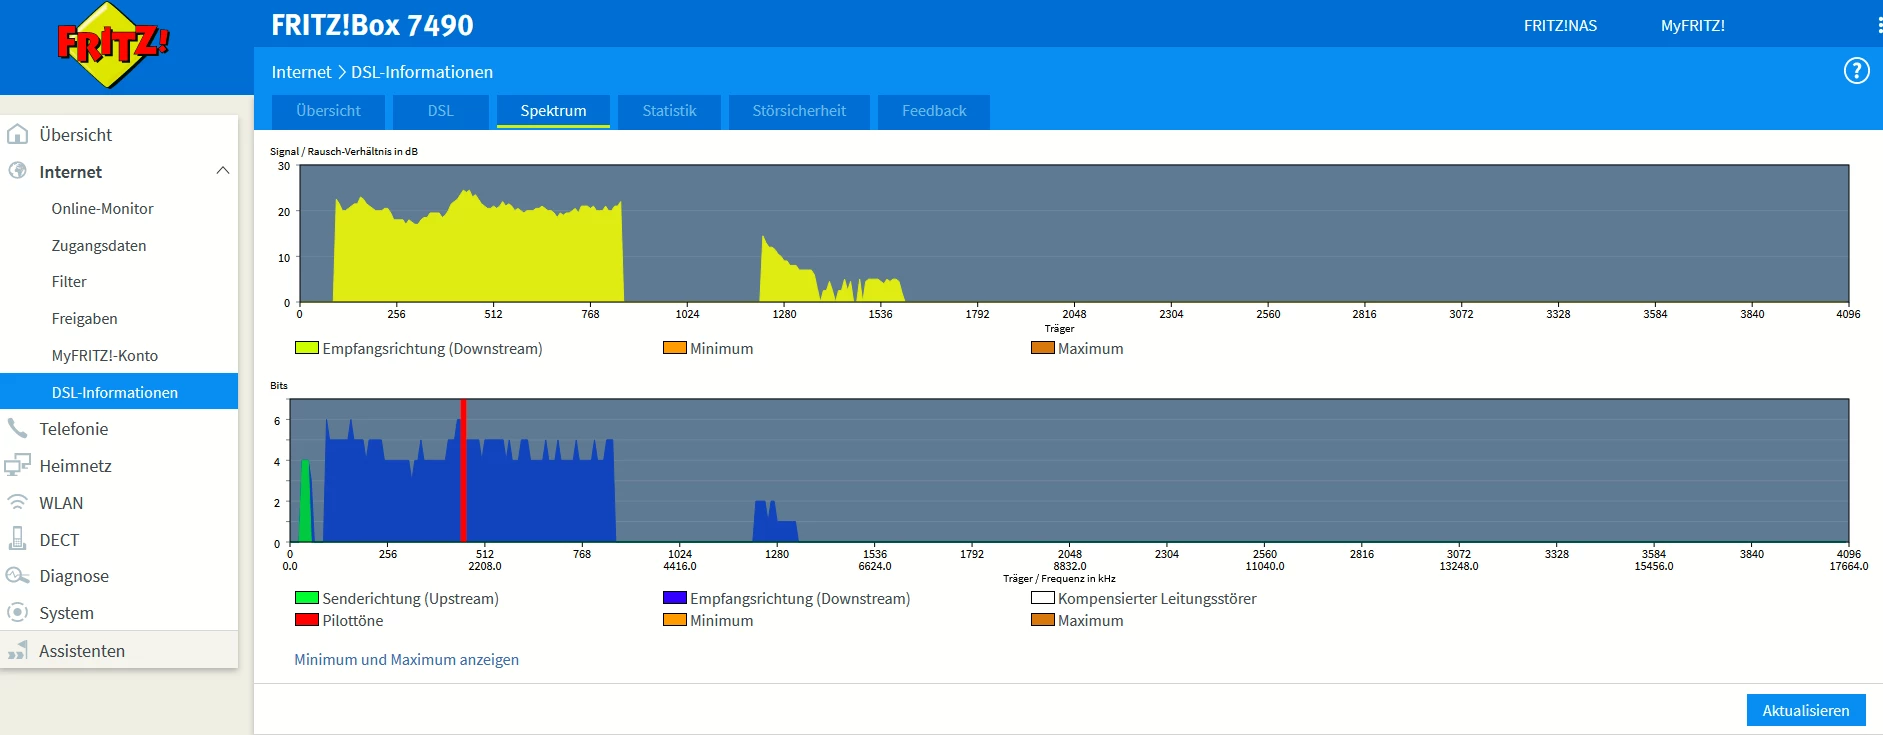This screenshot has width=1883, height=735.
Task: Click the FRITZ! logo
Action: point(112,46)
